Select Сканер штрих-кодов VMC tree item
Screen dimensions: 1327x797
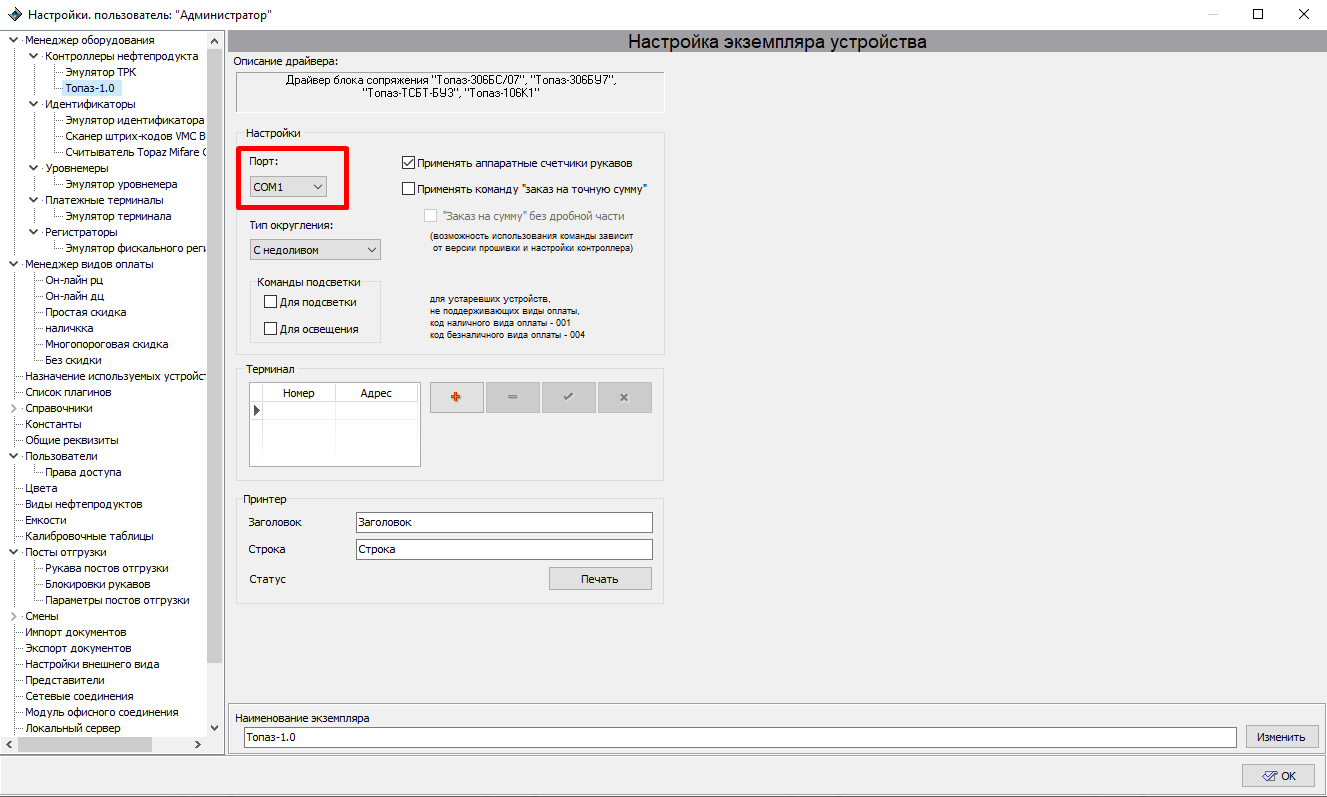135,136
